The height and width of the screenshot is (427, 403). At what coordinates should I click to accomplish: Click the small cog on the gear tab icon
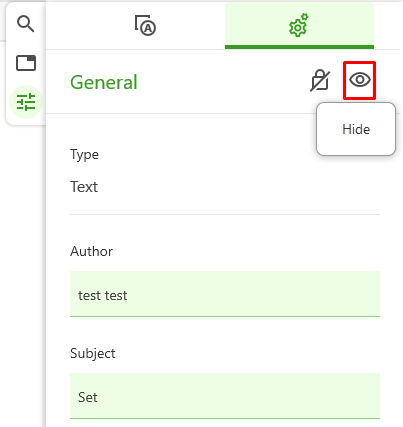coord(305,17)
